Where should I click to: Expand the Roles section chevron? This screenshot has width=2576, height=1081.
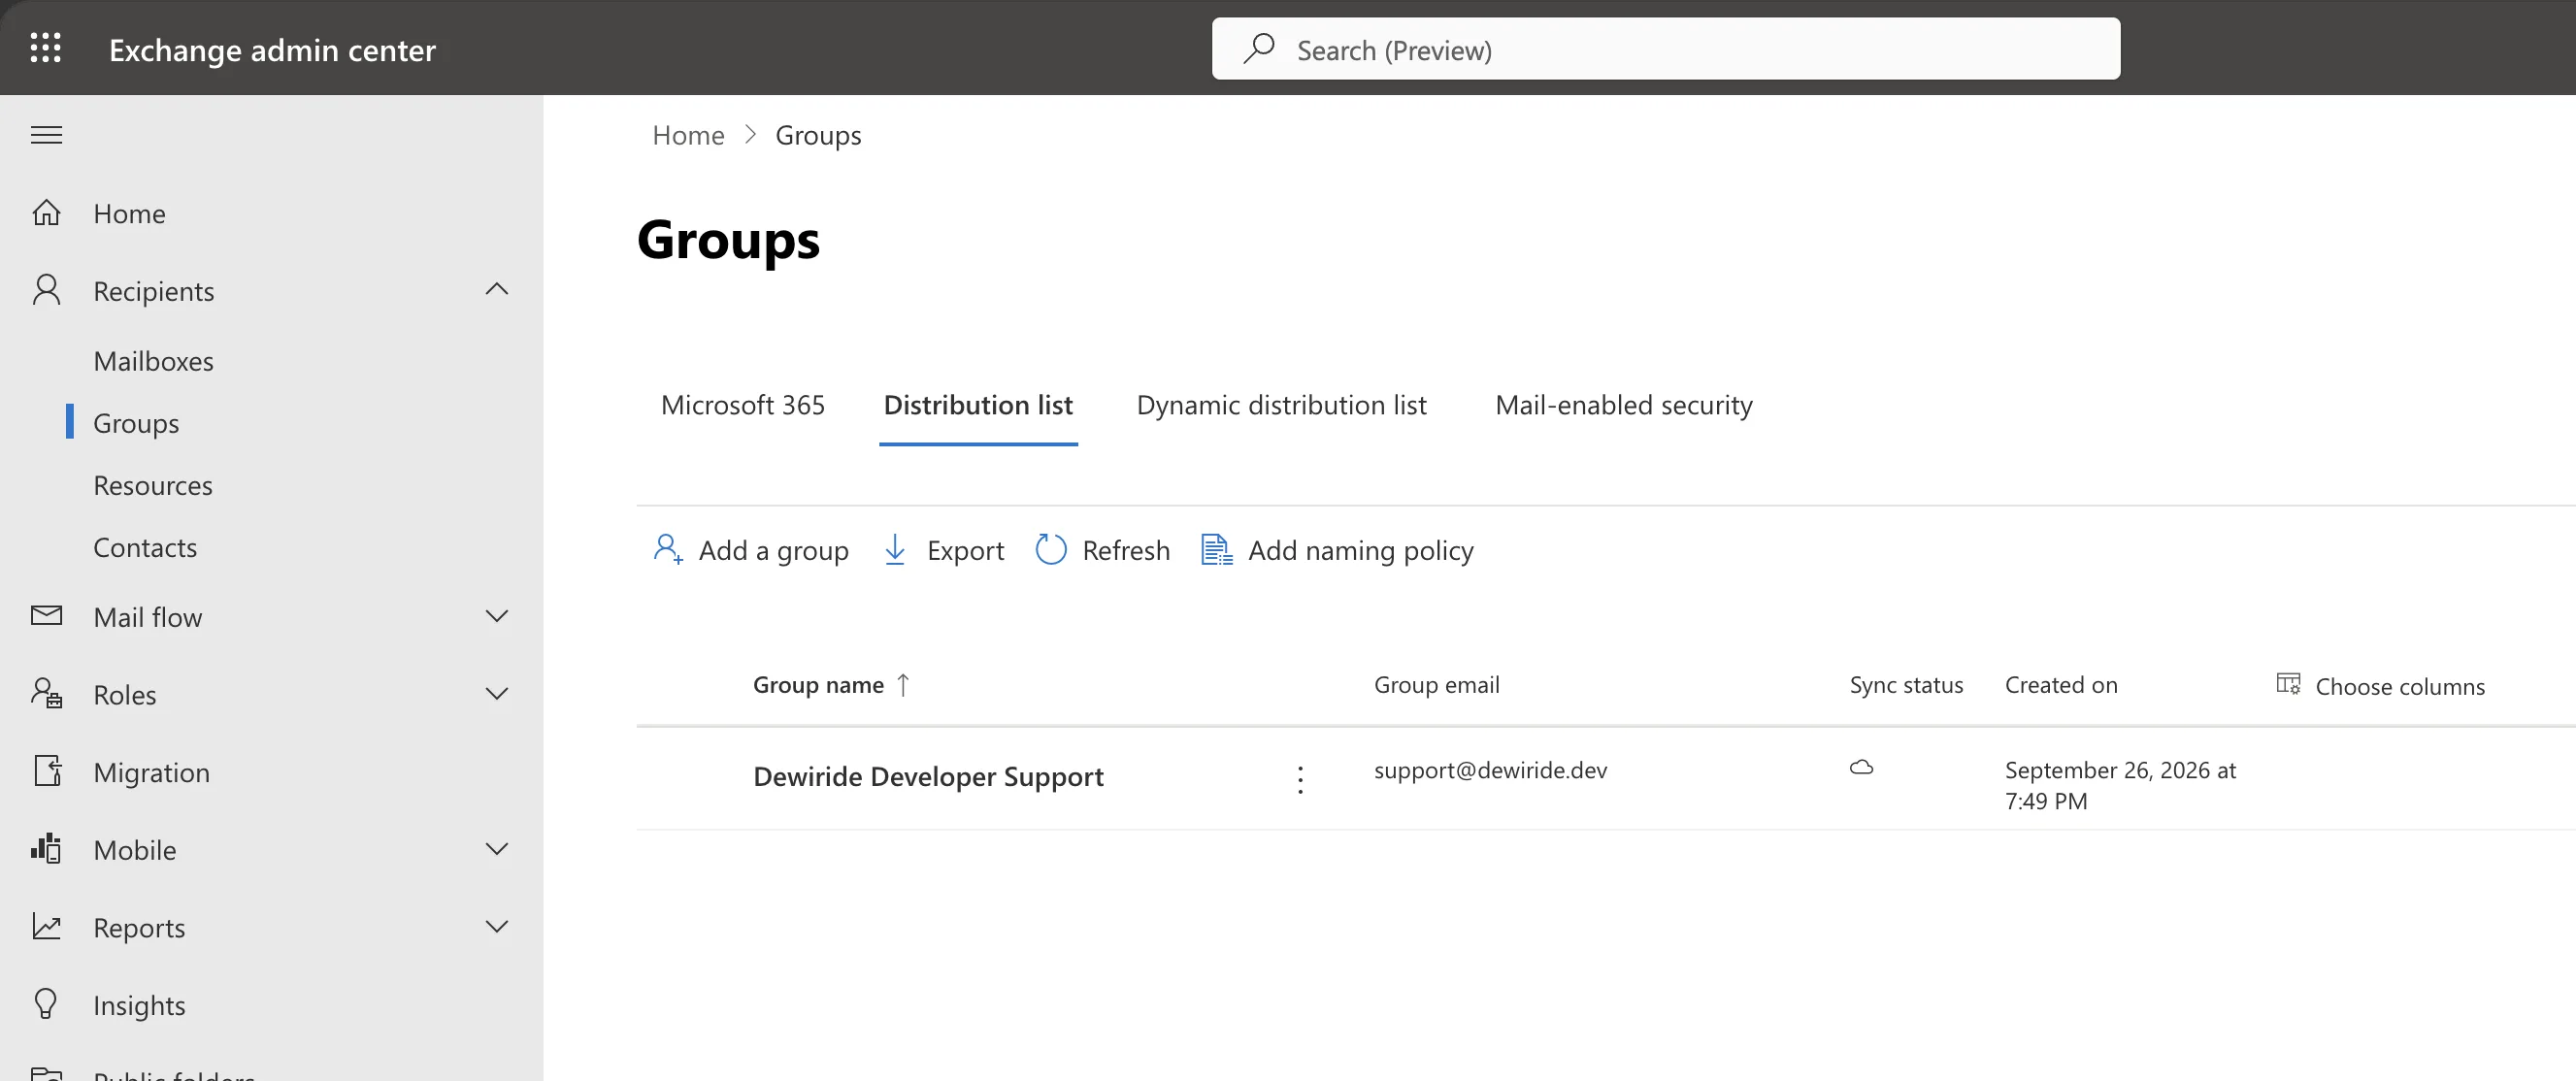[x=497, y=693]
